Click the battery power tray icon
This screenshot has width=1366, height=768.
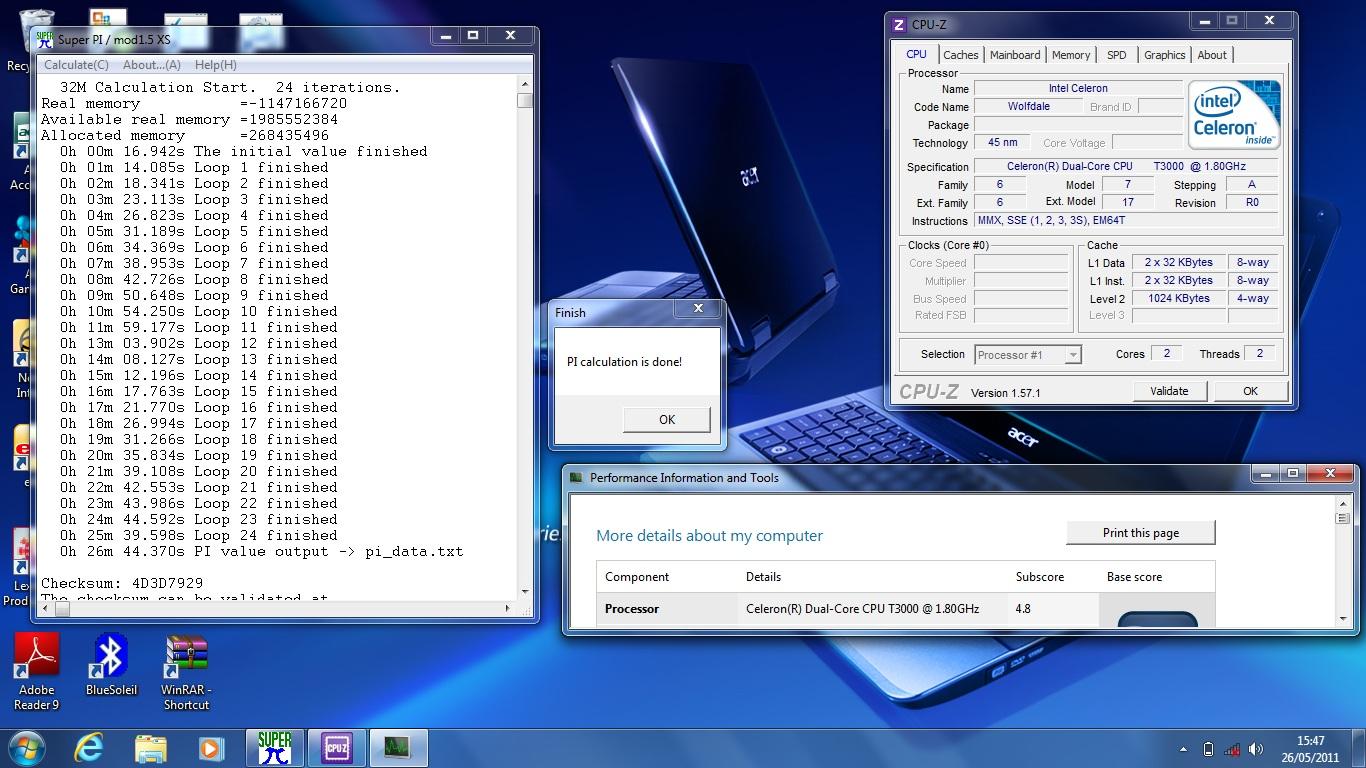click(x=1208, y=749)
